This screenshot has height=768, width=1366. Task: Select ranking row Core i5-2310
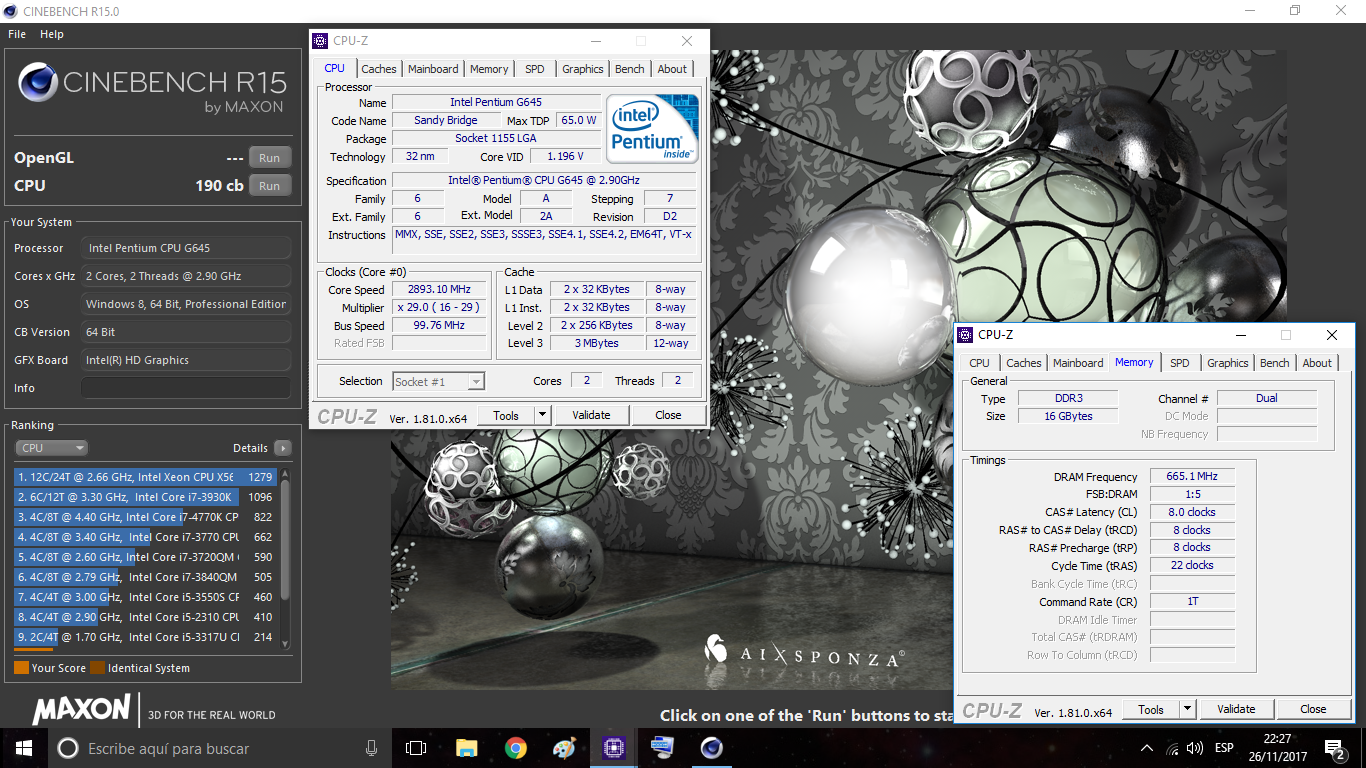[145, 617]
